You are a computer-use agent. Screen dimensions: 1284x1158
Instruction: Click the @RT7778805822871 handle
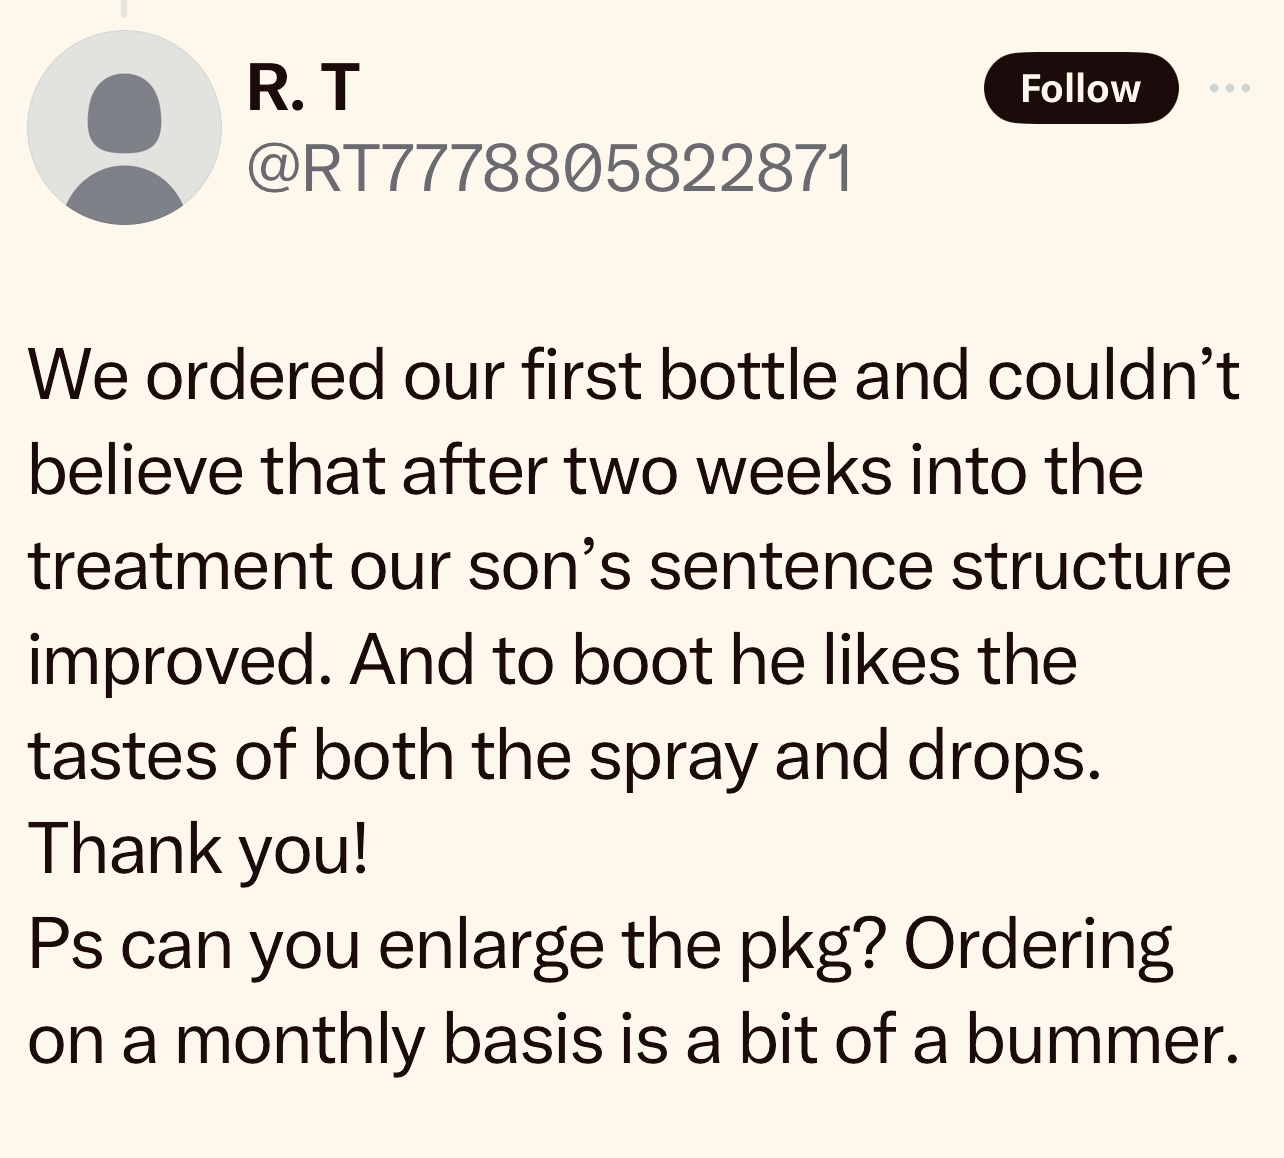coord(549,167)
